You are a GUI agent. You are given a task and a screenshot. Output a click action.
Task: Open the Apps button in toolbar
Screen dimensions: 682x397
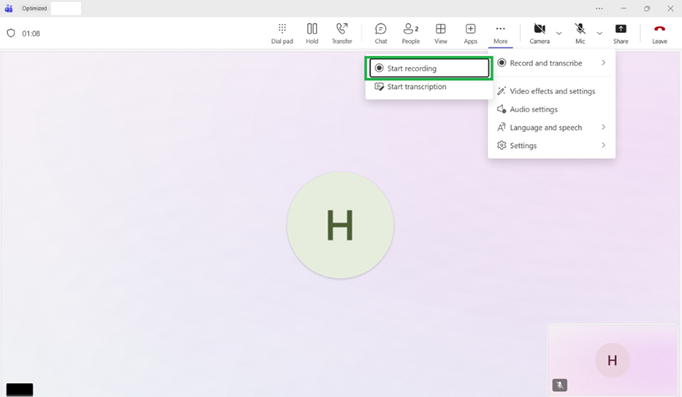470,33
